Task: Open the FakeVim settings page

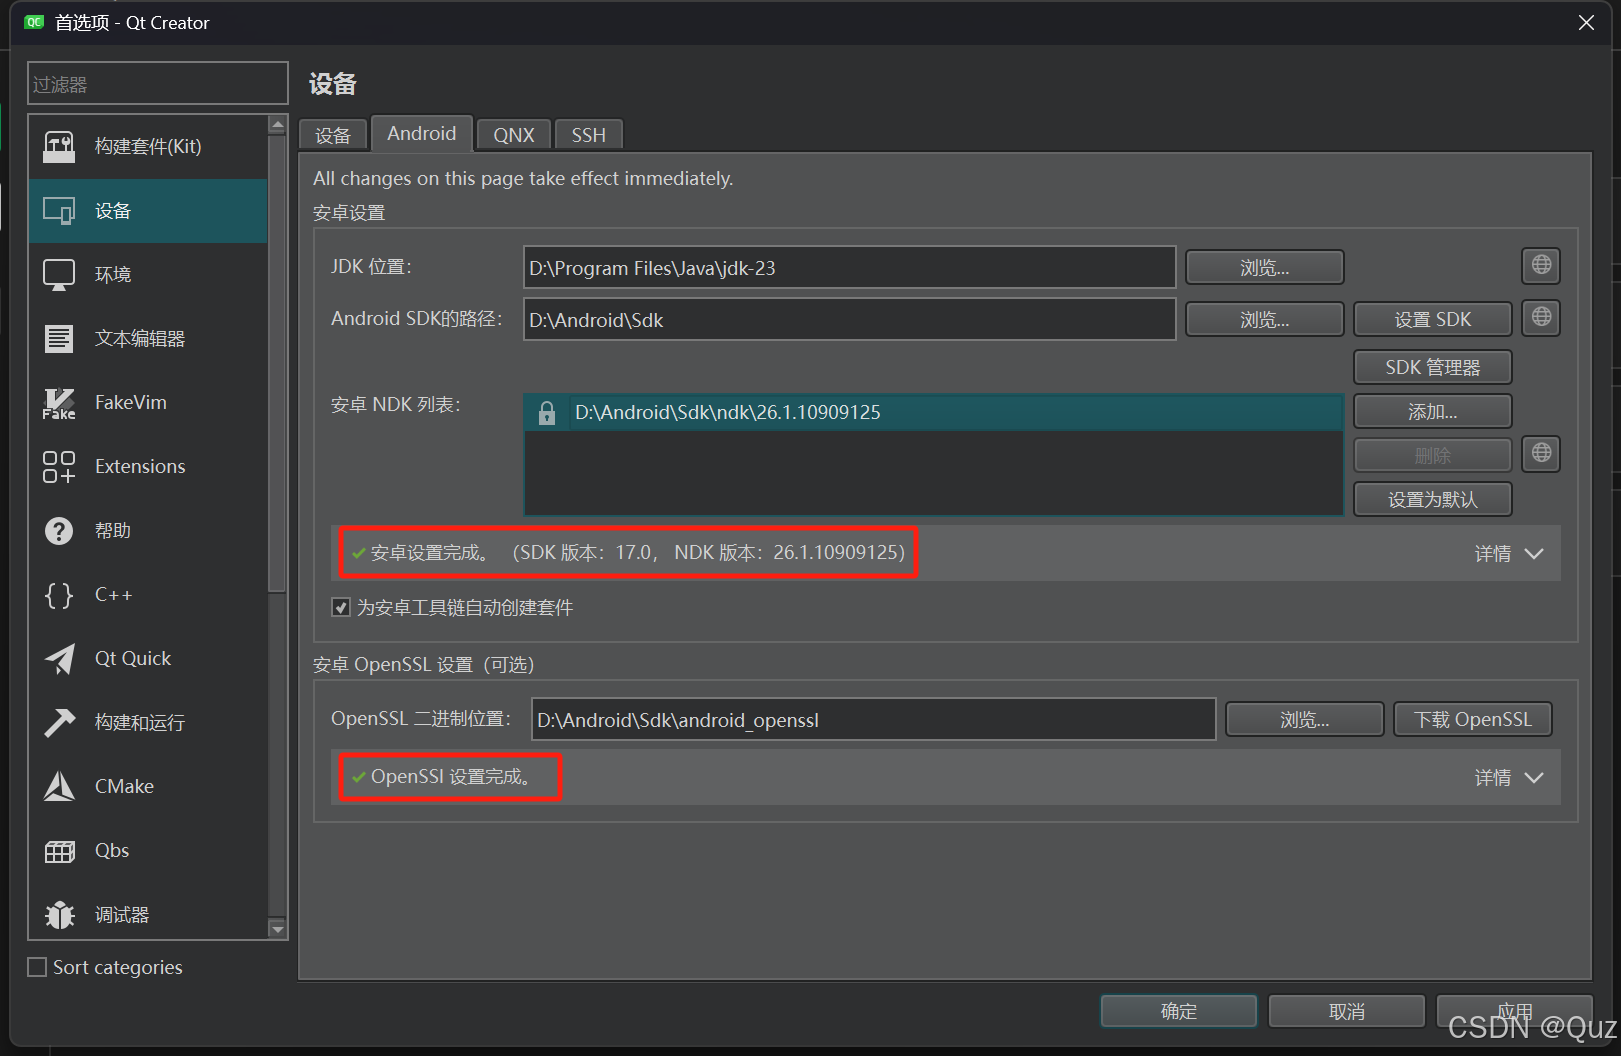Action: (130, 402)
